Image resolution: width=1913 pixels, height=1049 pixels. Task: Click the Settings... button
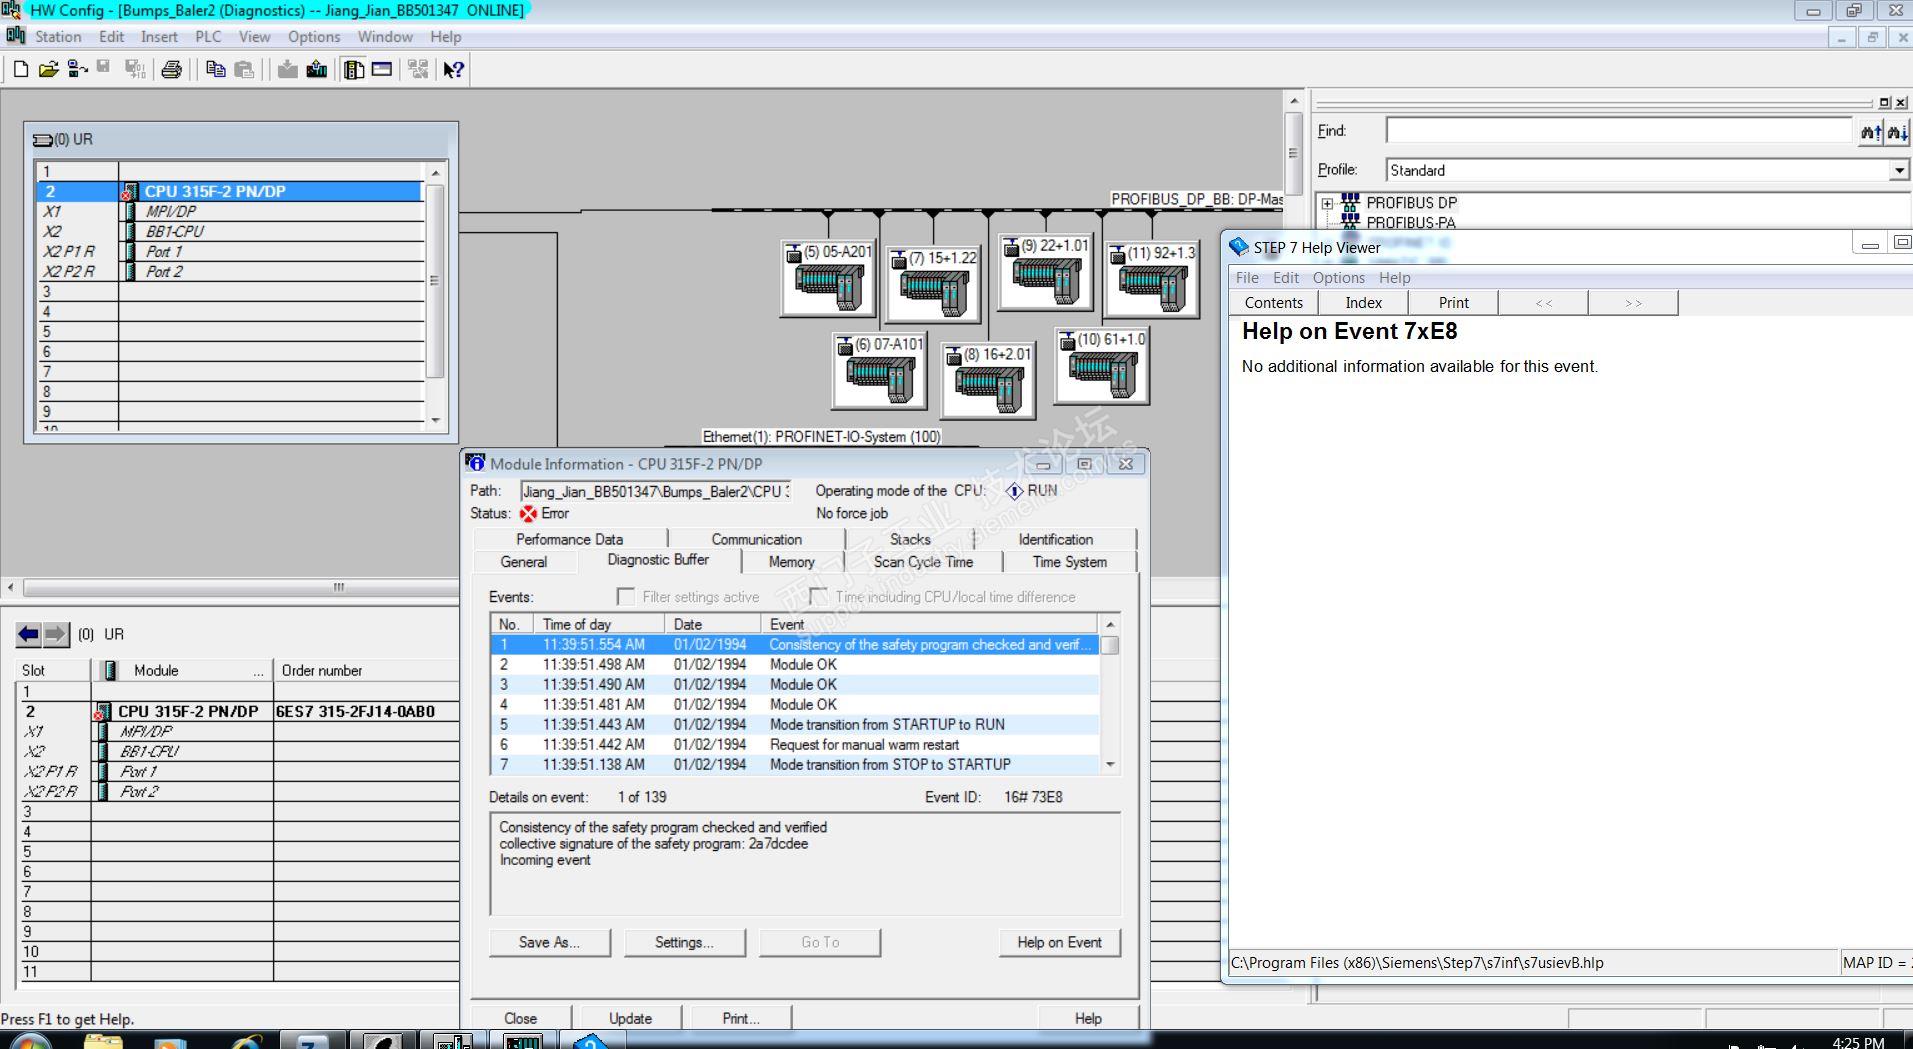tap(685, 942)
